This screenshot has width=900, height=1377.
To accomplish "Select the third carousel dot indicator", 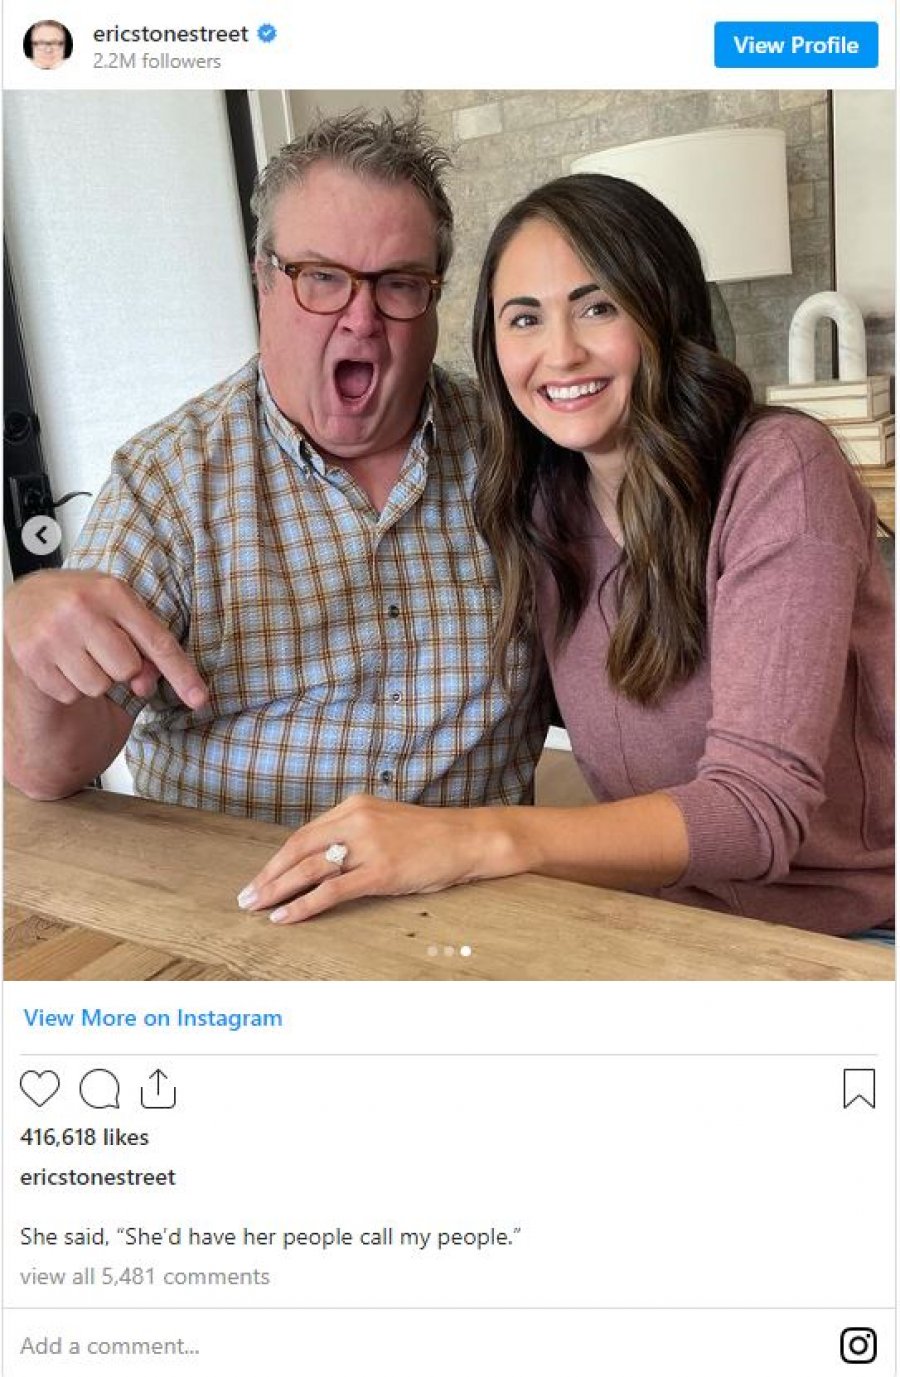I will [x=465, y=951].
